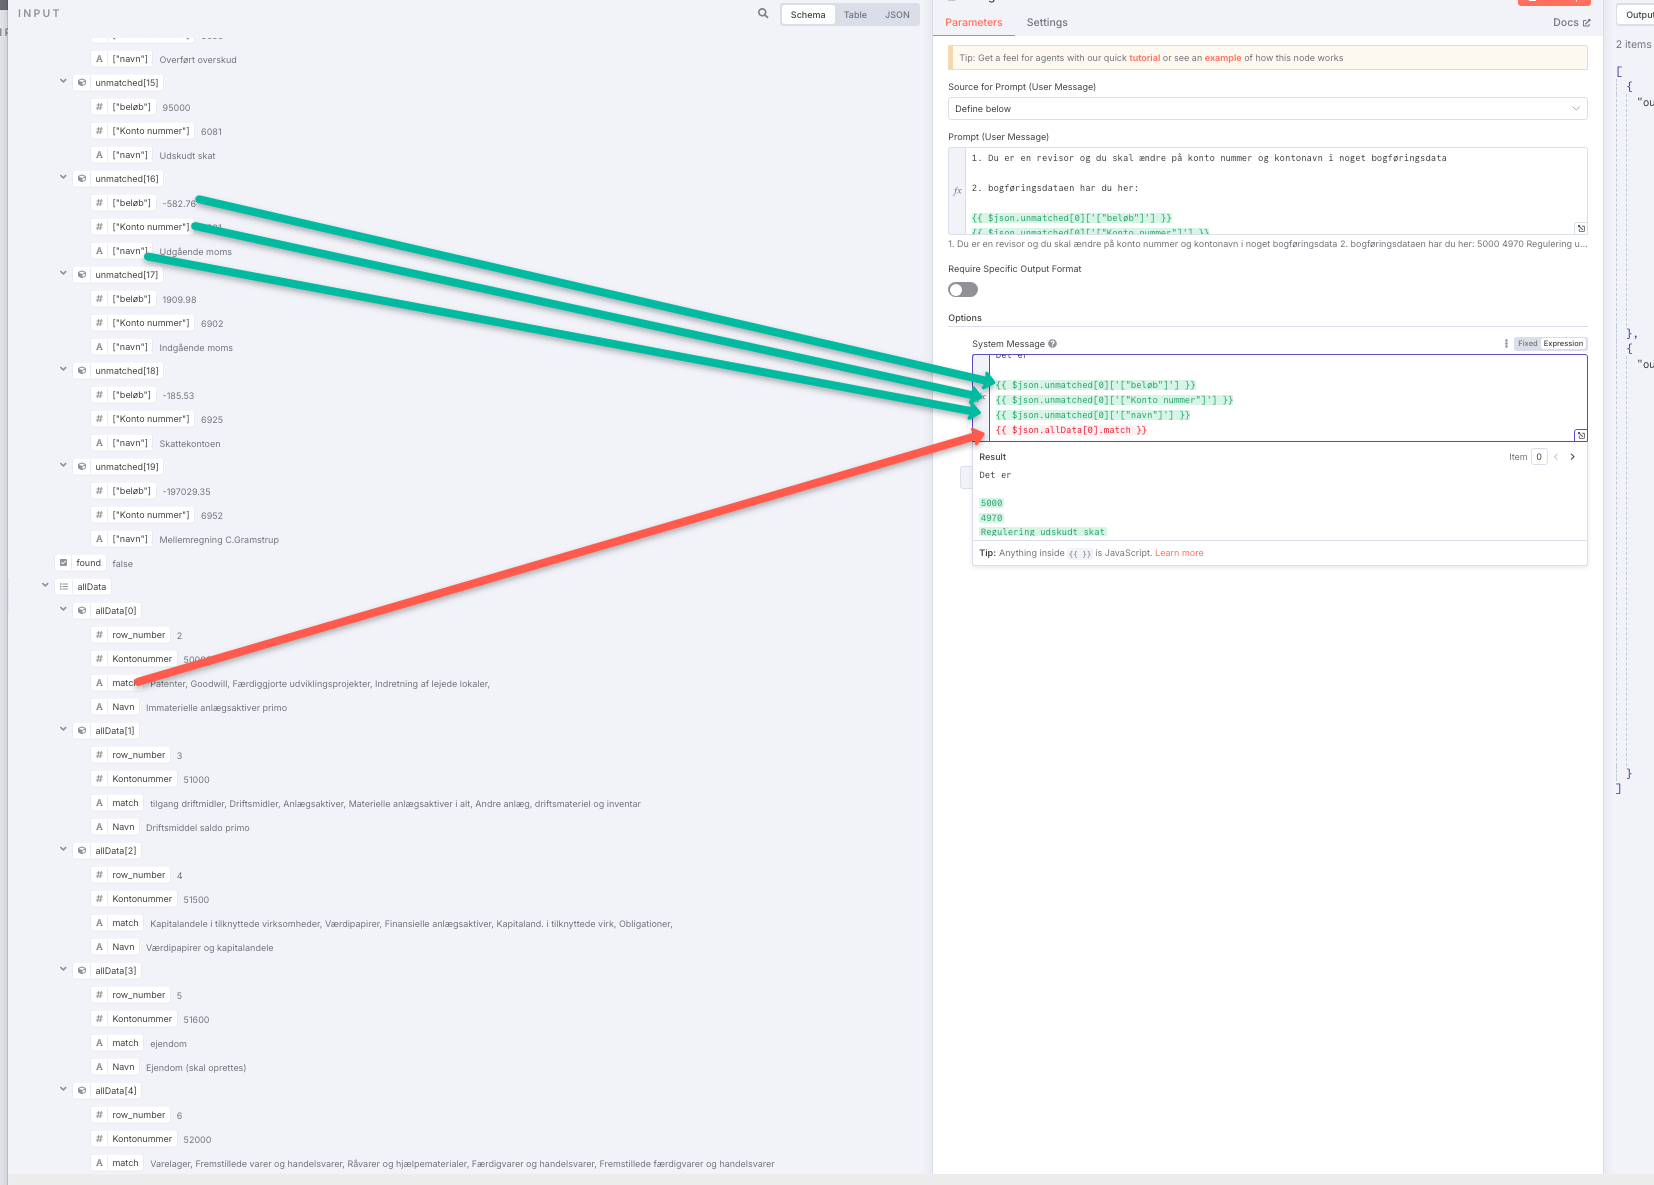Viewport: 1654px width, 1185px height.
Task: Open the search in the INPUT panel
Action: pos(763,14)
